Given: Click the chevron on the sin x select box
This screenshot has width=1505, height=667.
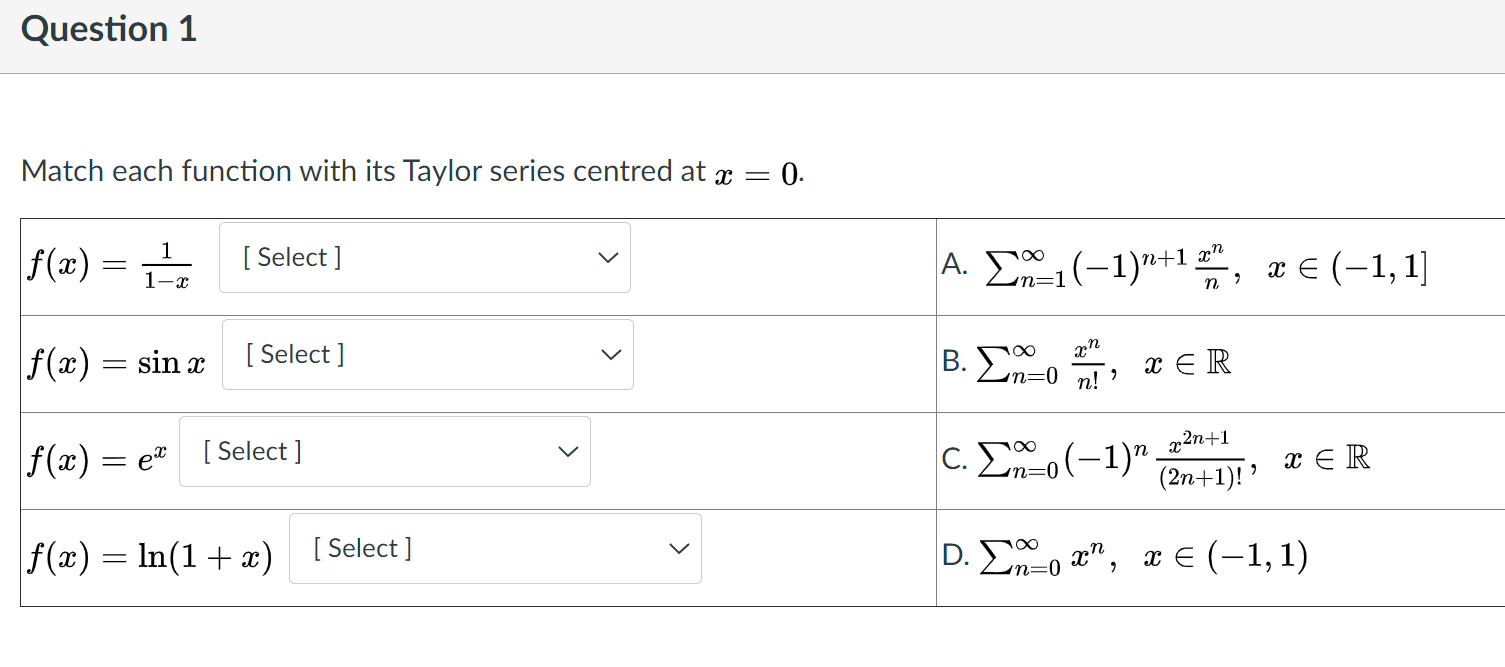Looking at the screenshot, I should 610,354.
